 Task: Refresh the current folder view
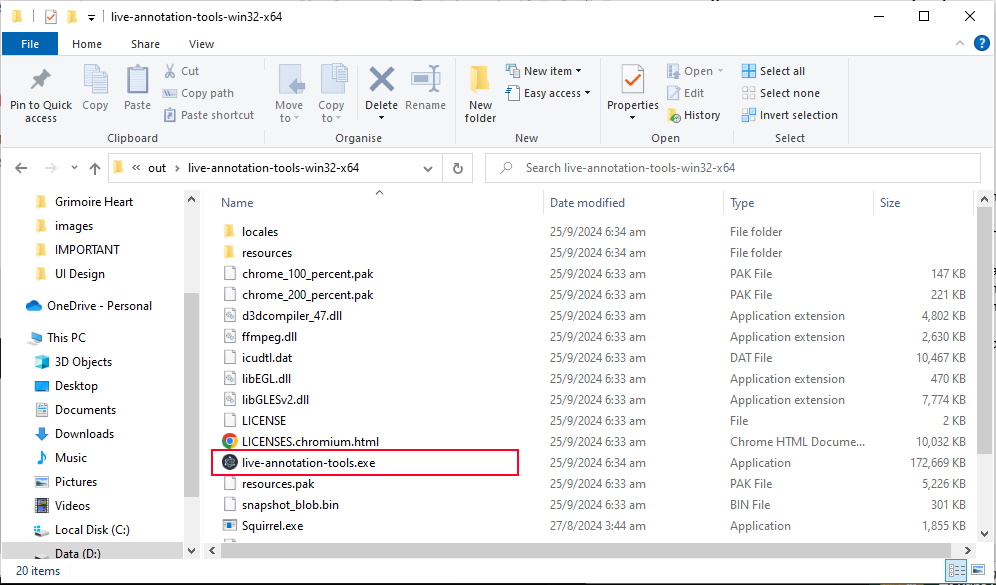pyautogui.click(x=457, y=168)
